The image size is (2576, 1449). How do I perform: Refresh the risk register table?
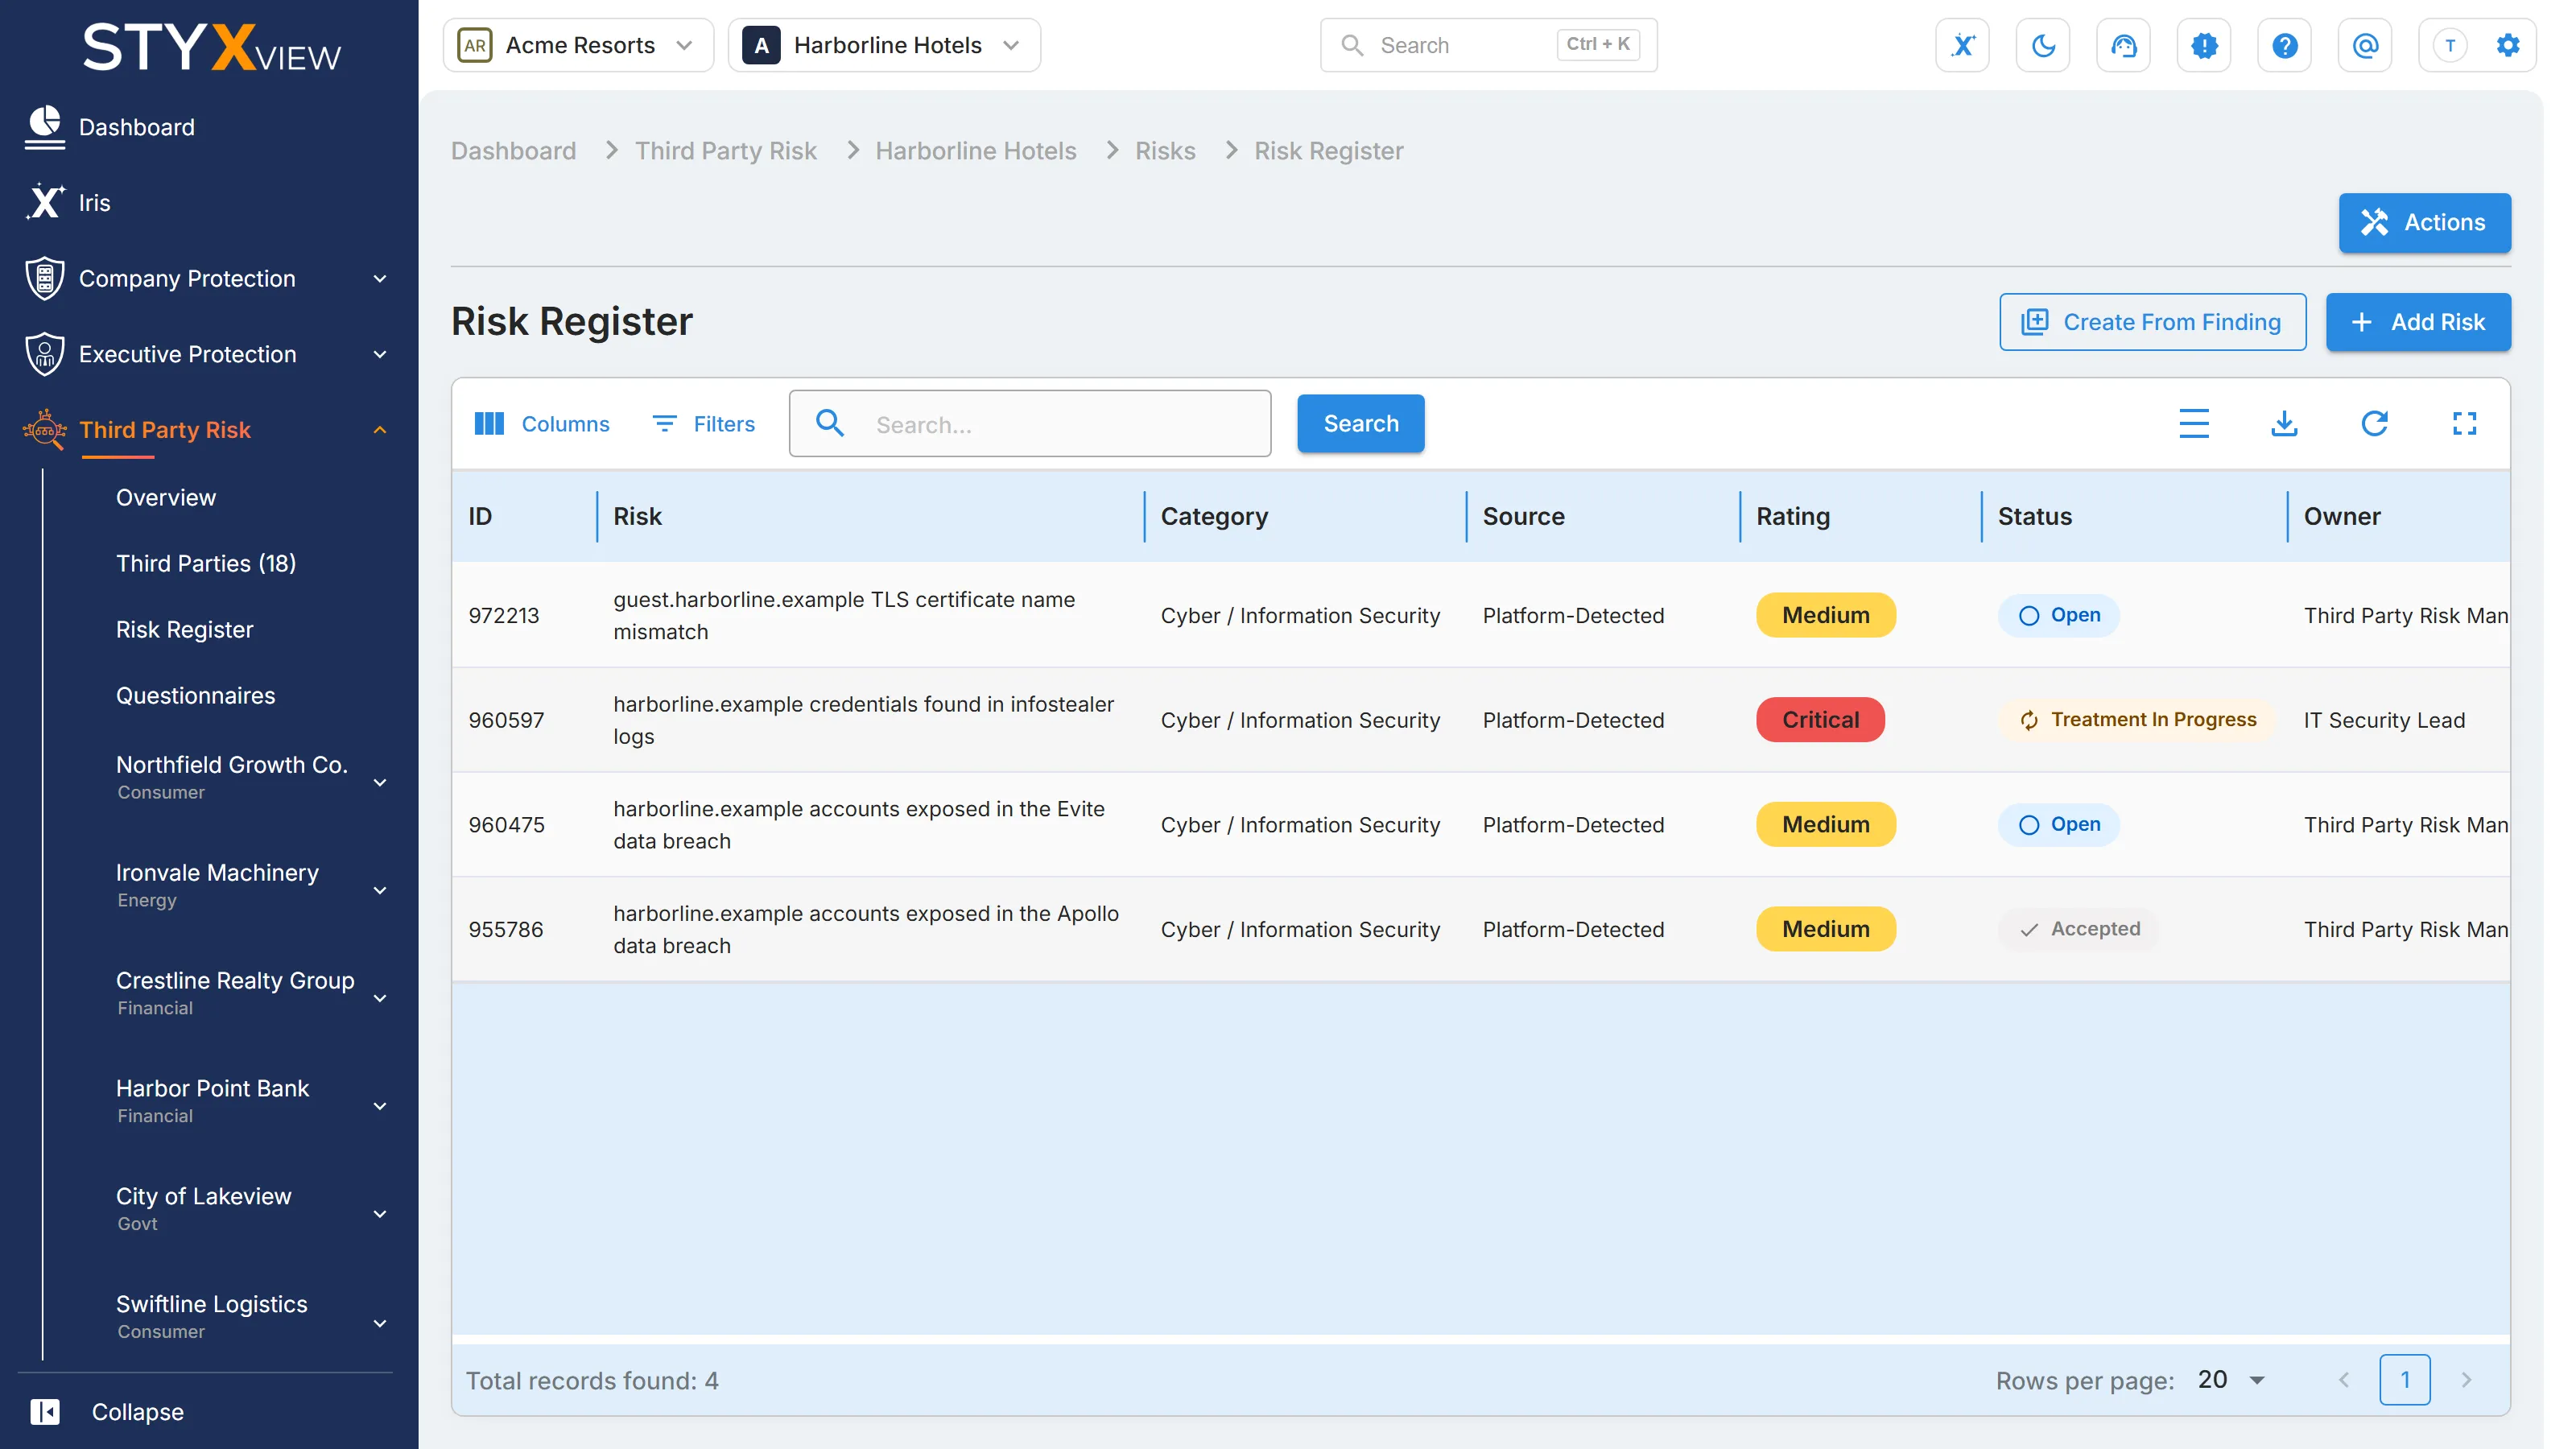[2375, 423]
